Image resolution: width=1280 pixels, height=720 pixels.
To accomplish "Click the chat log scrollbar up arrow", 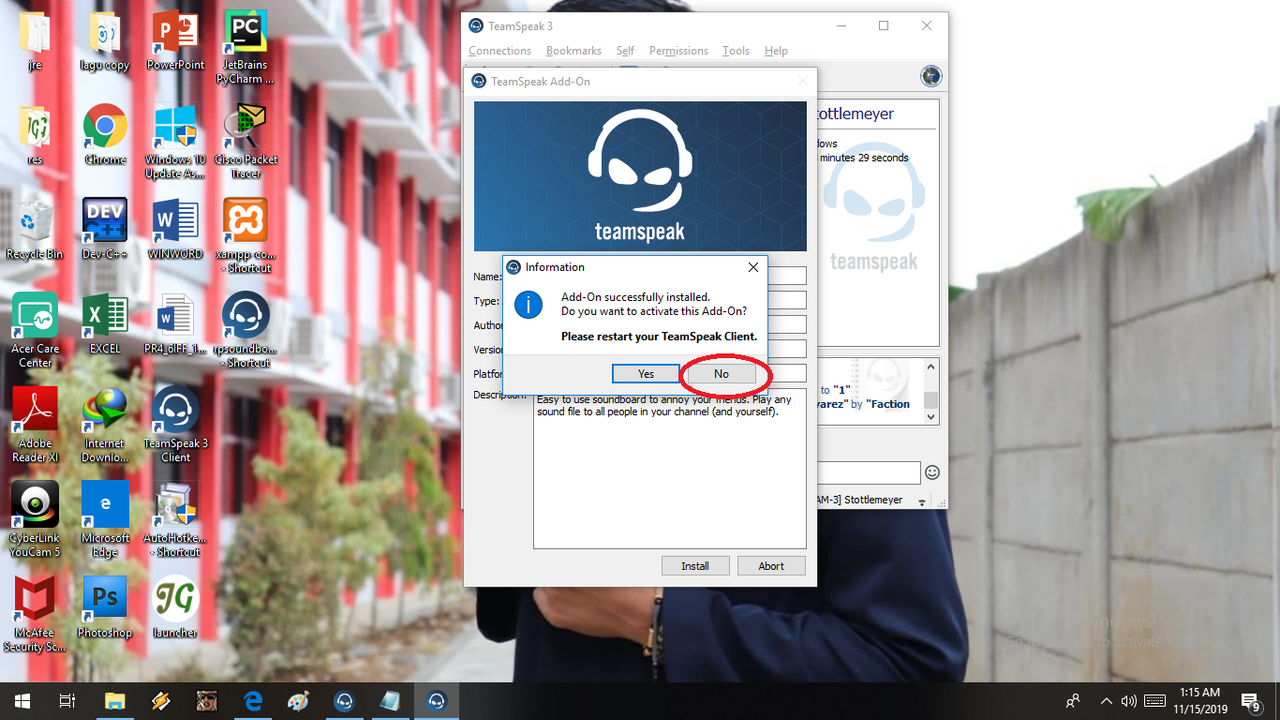I will point(931,367).
